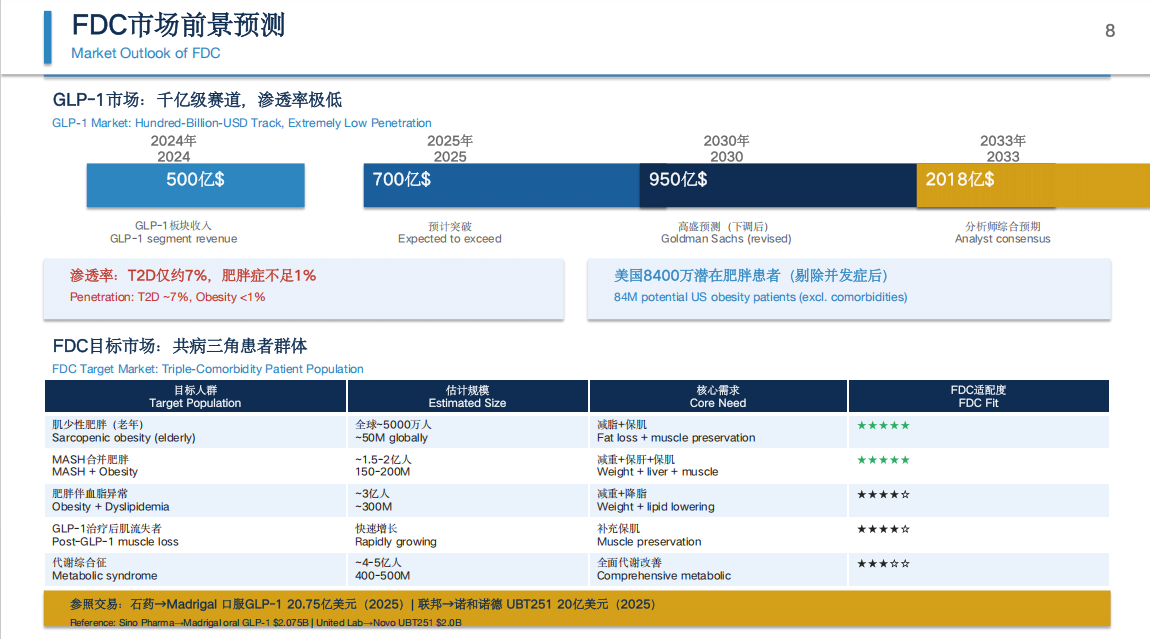
Task: Click 'Penetration: T2D ~7%, Obesity <1%' line
Action: coord(167,297)
